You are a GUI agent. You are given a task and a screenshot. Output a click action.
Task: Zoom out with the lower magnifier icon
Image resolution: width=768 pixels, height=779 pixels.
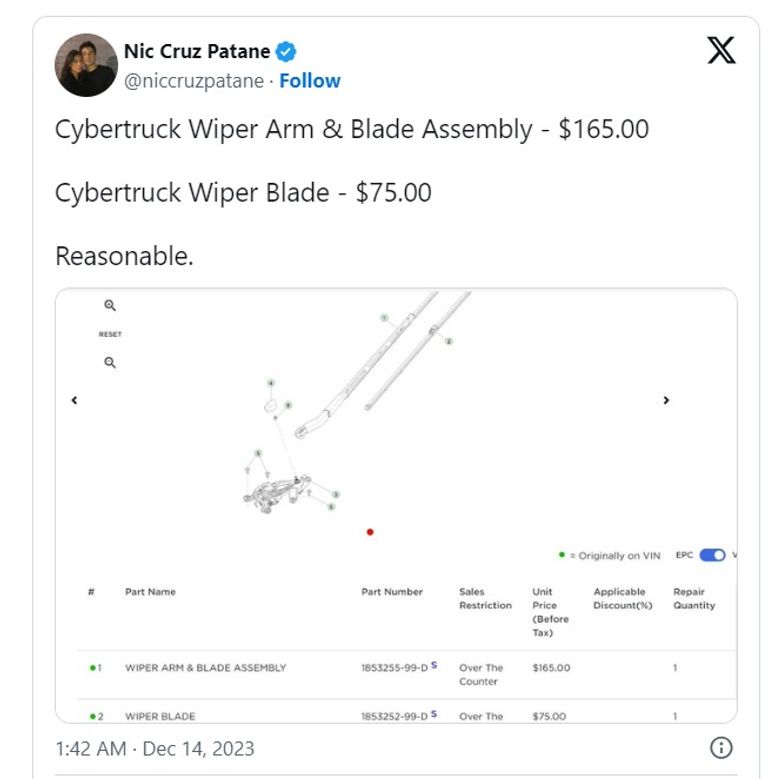(x=110, y=363)
